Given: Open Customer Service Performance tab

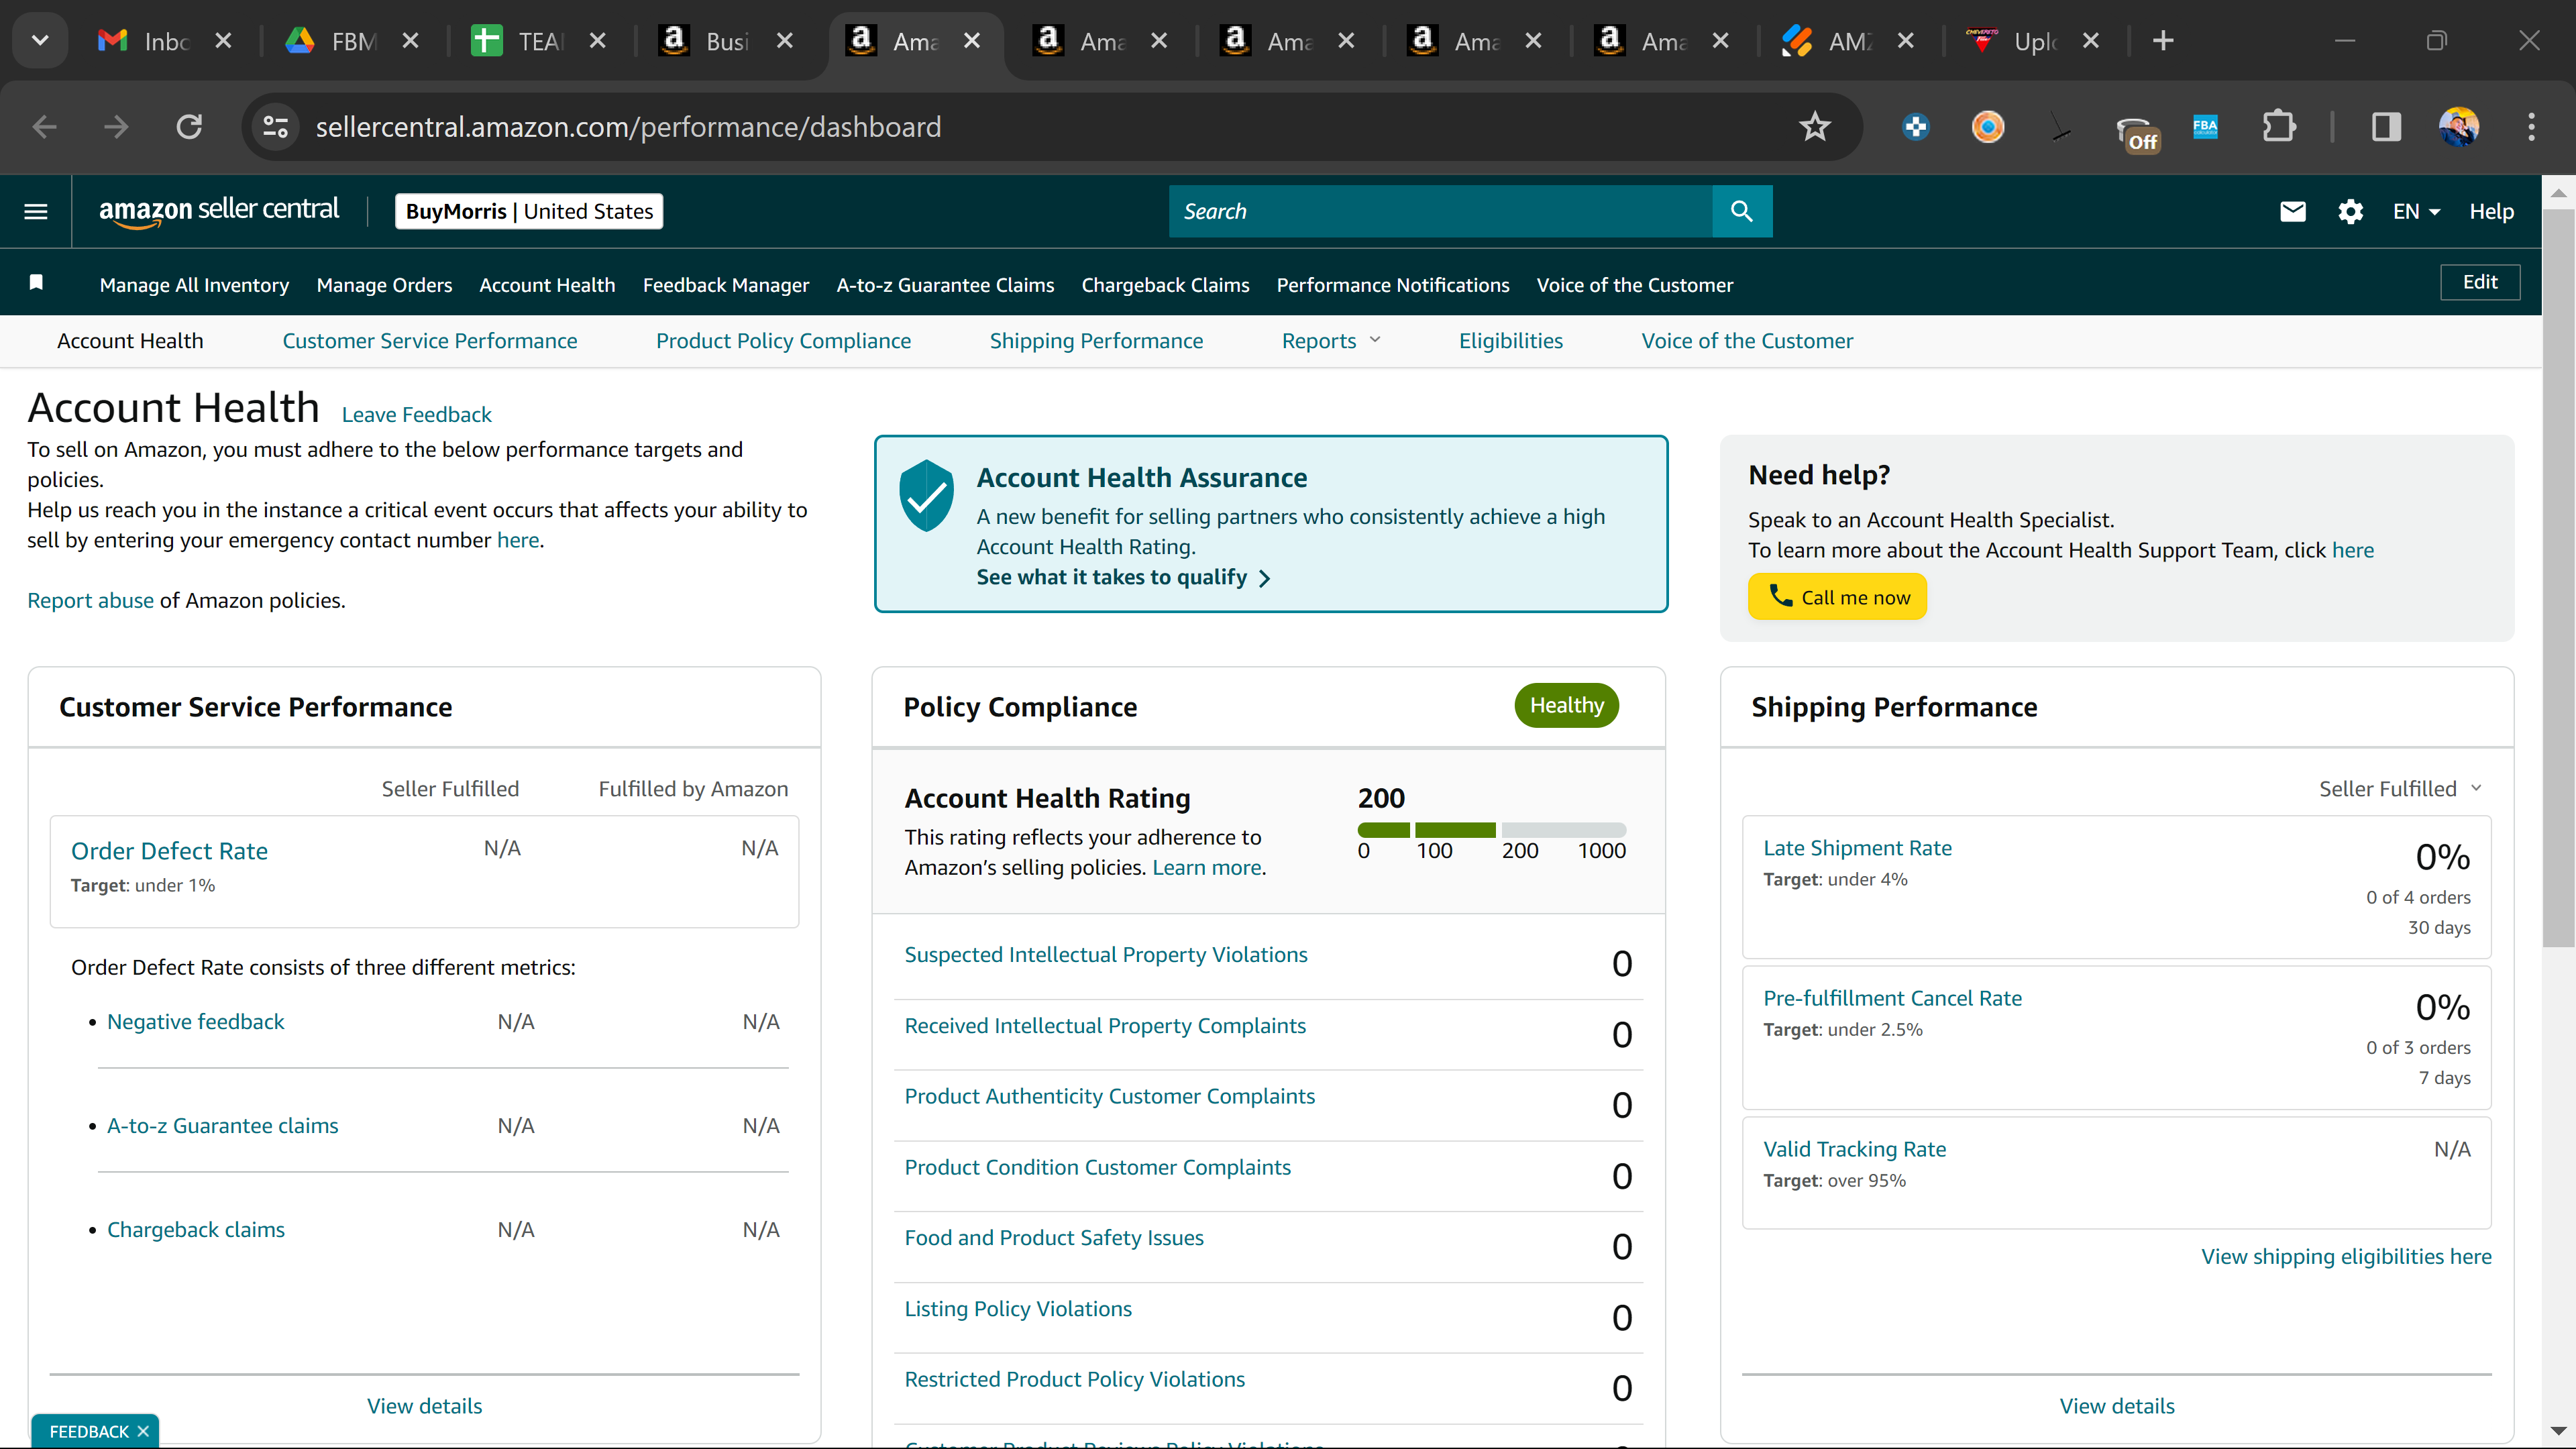Looking at the screenshot, I should pos(430,341).
